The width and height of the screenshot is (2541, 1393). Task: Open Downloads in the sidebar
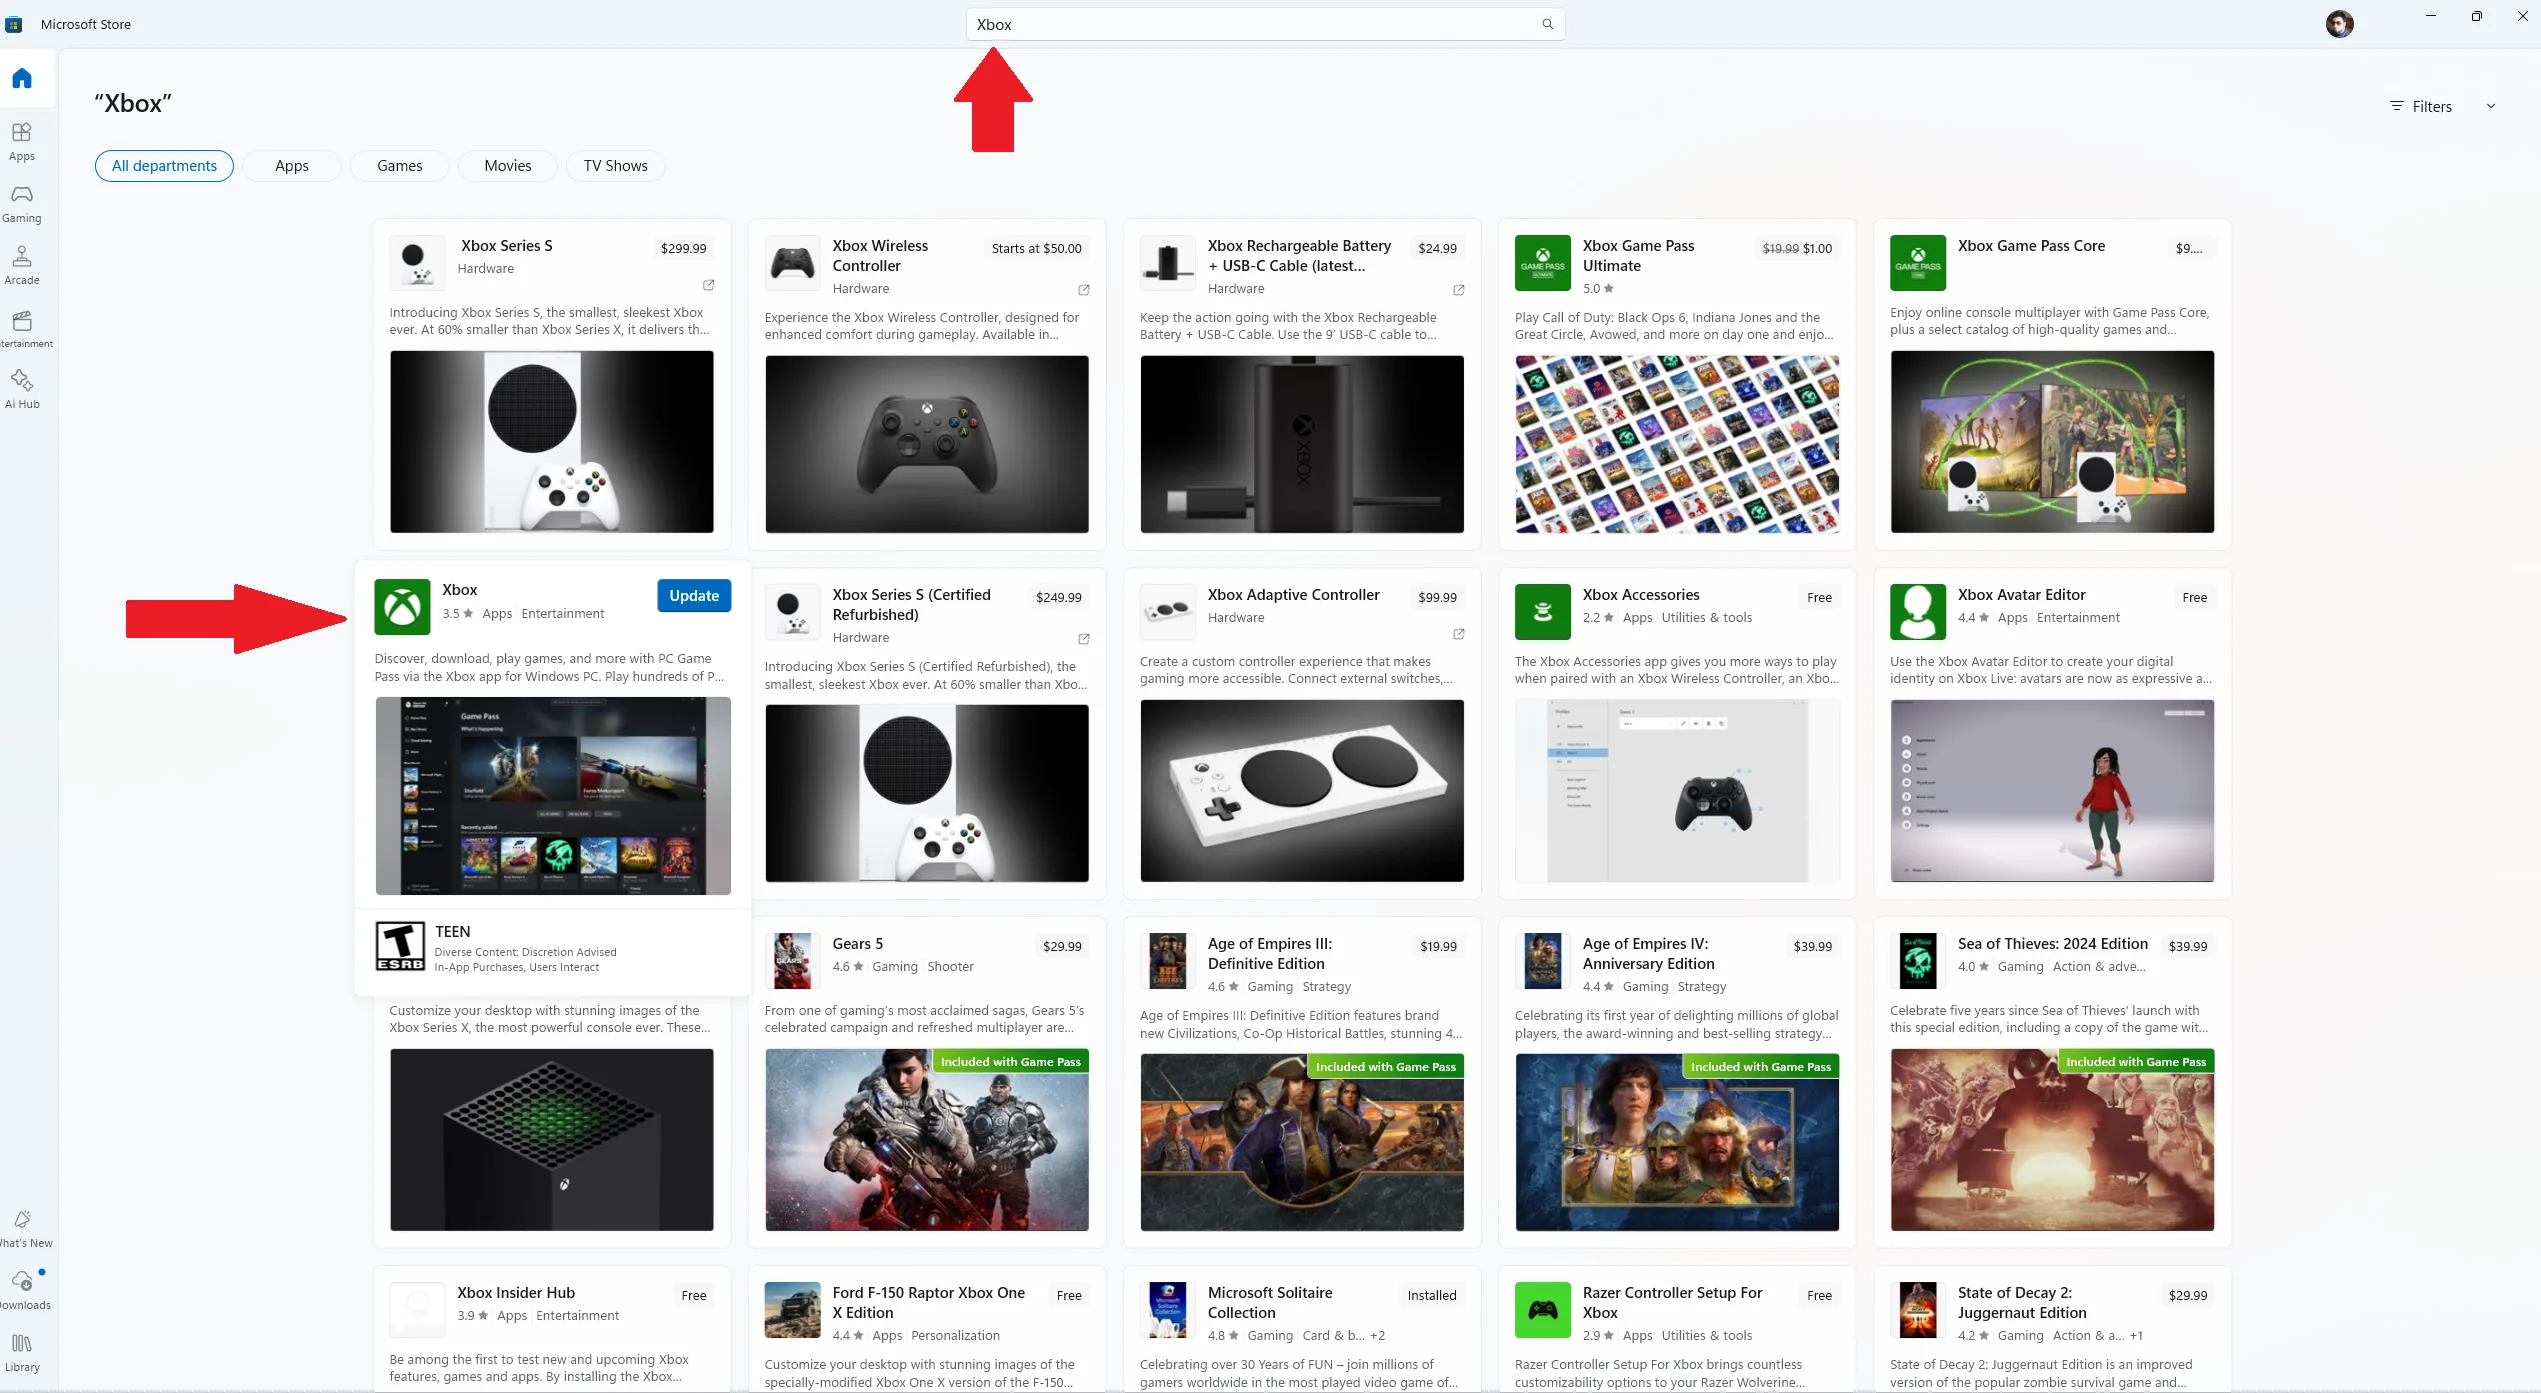[x=22, y=1290]
